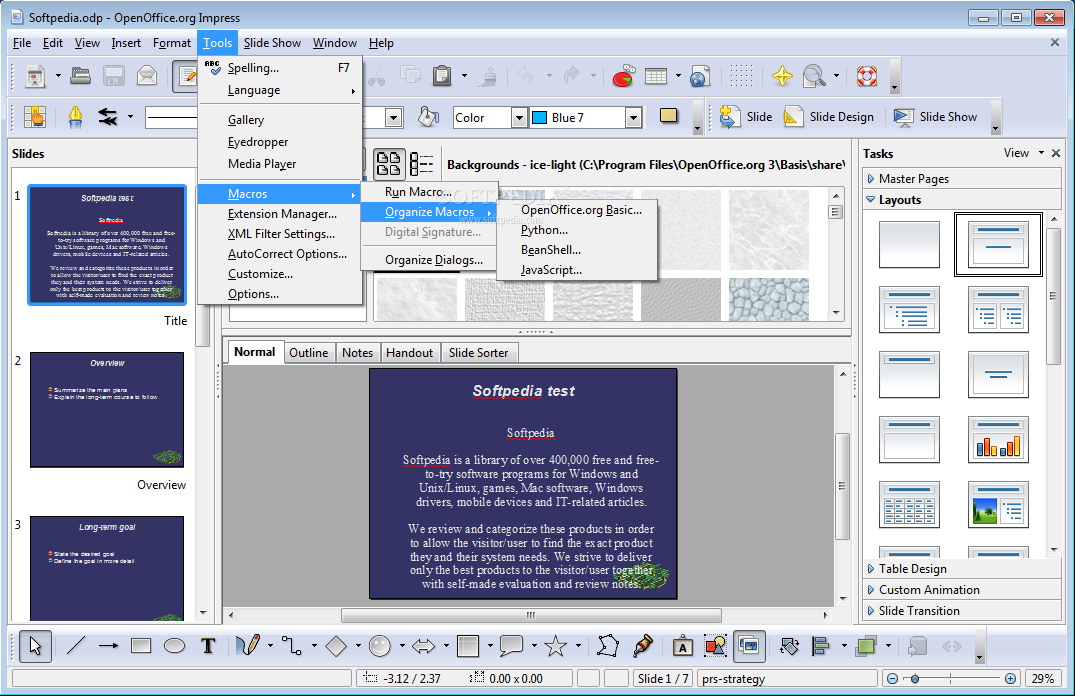Choose the chart layout thumbnail
This screenshot has height=696, width=1075.
998,439
